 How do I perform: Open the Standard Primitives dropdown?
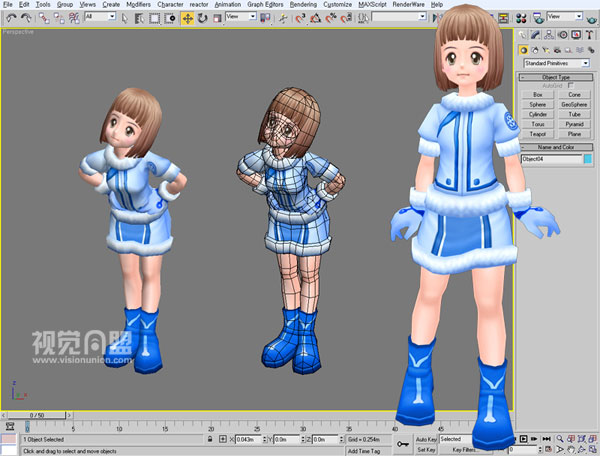(556, 63)
